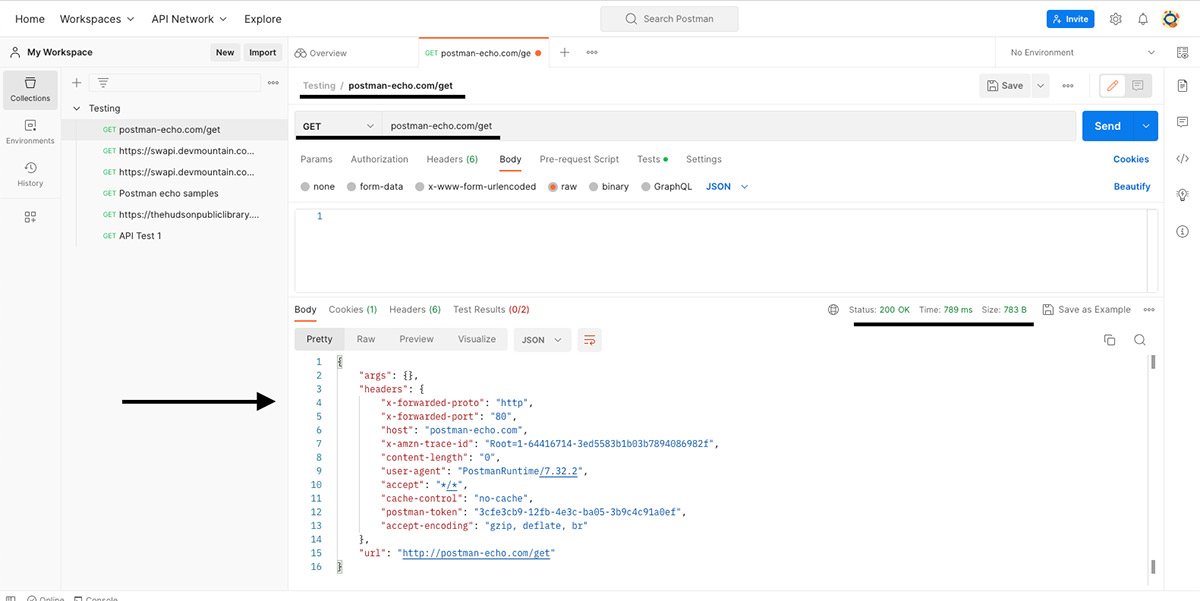This screenshot has width=1200, height=601.
Task: Collapse the Testing collection folder
Action: click(77, 108)
